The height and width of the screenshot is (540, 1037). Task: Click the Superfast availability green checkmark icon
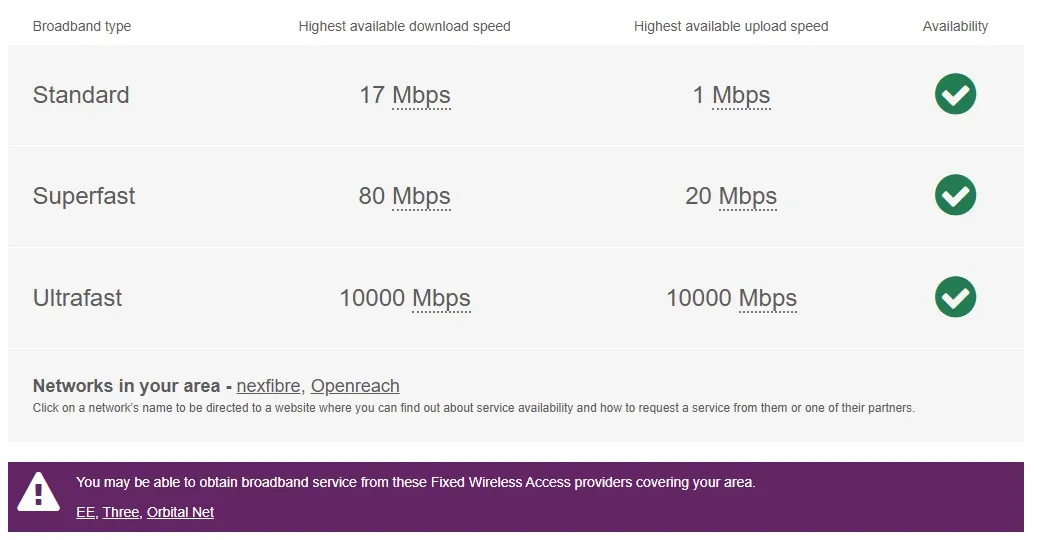[955, 195]
